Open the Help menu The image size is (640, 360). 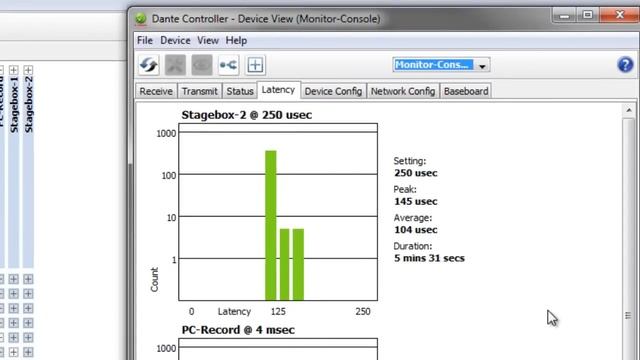pos(236,40)
